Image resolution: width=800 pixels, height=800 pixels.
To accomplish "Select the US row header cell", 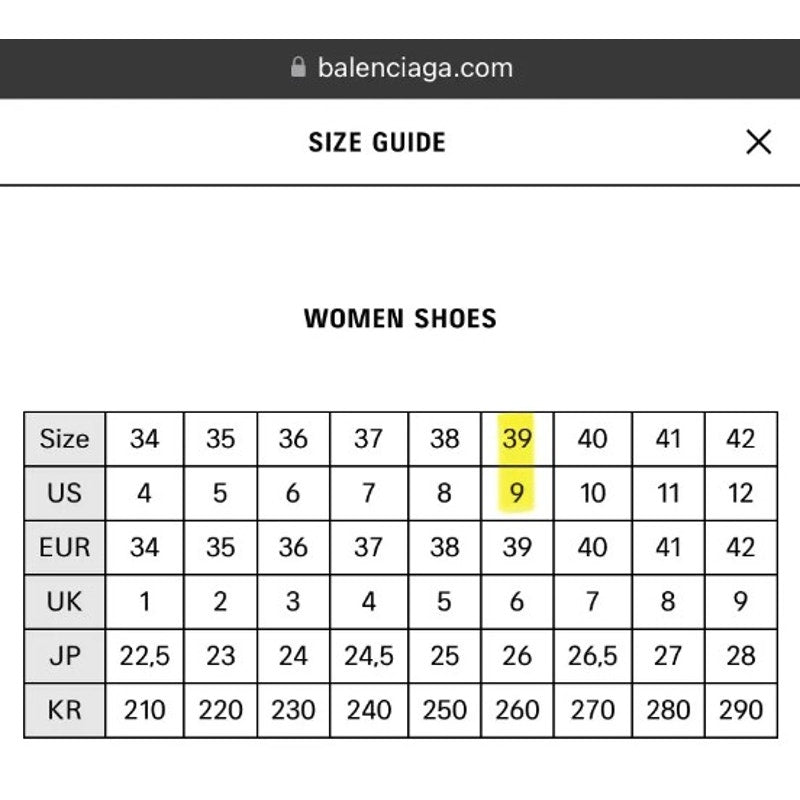I will pos(65,493).
